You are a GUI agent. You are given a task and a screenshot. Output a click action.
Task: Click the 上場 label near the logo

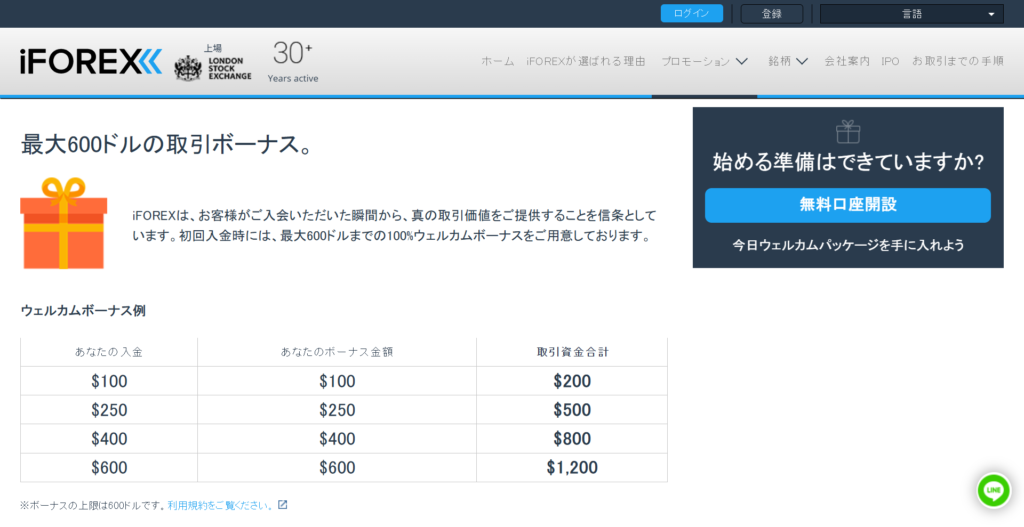point(213,48)
